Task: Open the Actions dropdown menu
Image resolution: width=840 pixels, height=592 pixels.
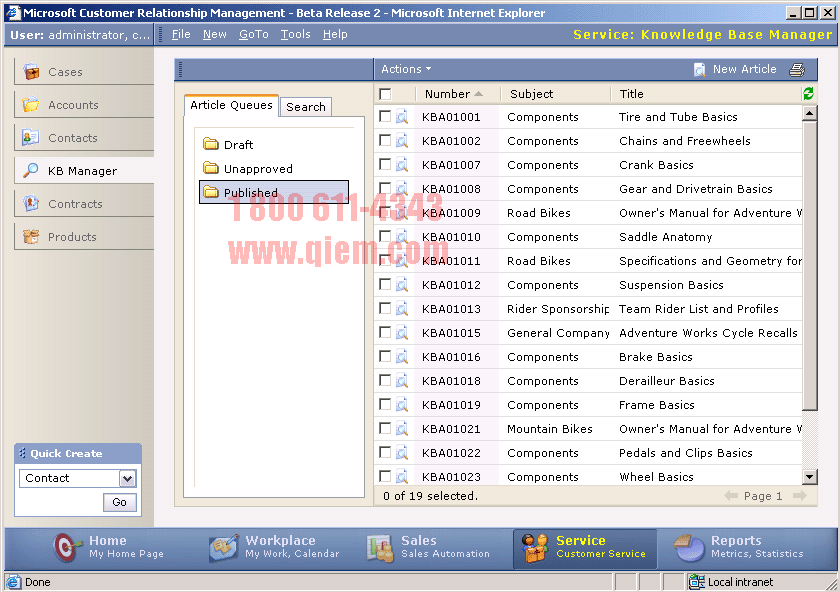Action: click(406, 69)
